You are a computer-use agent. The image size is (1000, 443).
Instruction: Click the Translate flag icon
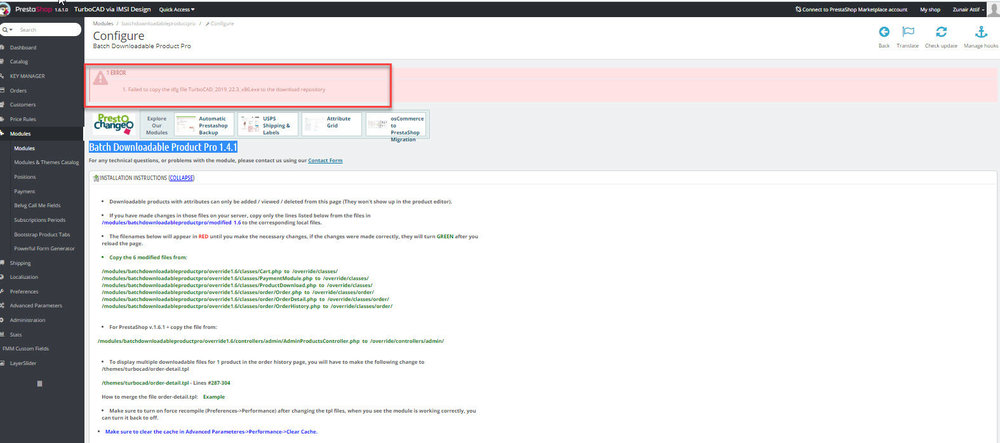908,33
